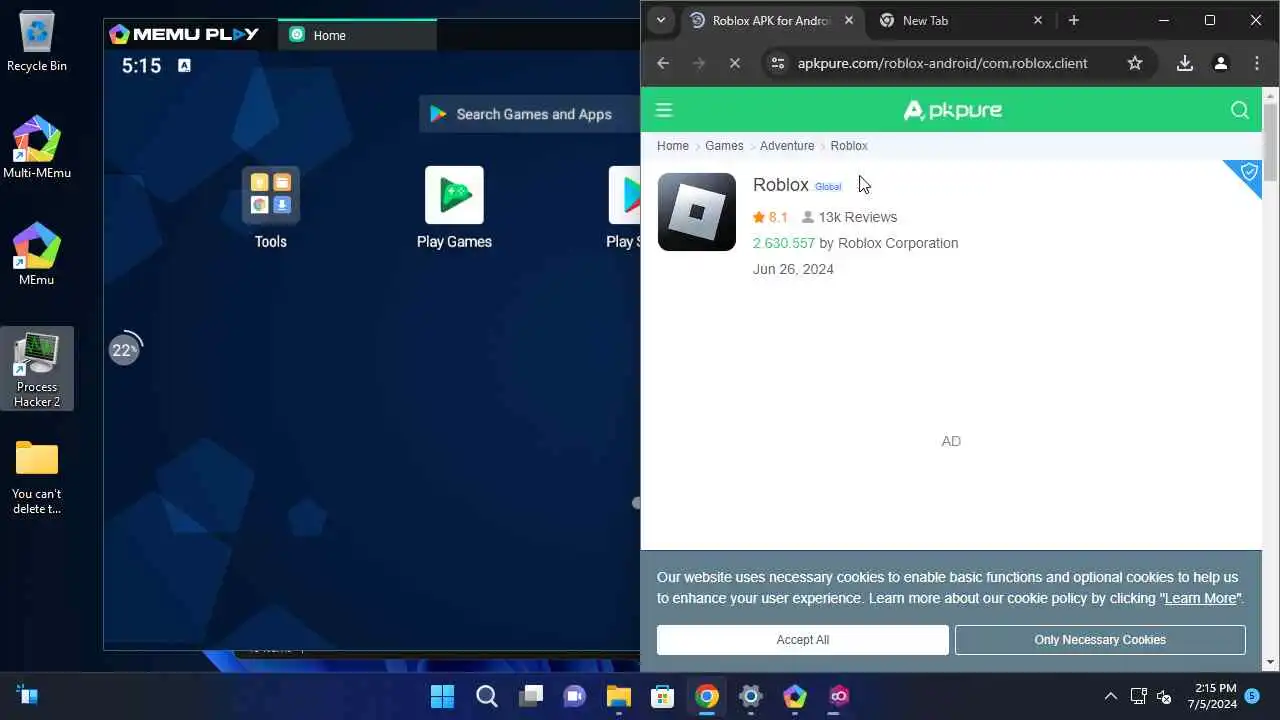Viewport: 1280px width, 720px height.
Task: Go back in Chrome
Action: tap(663, 63)
